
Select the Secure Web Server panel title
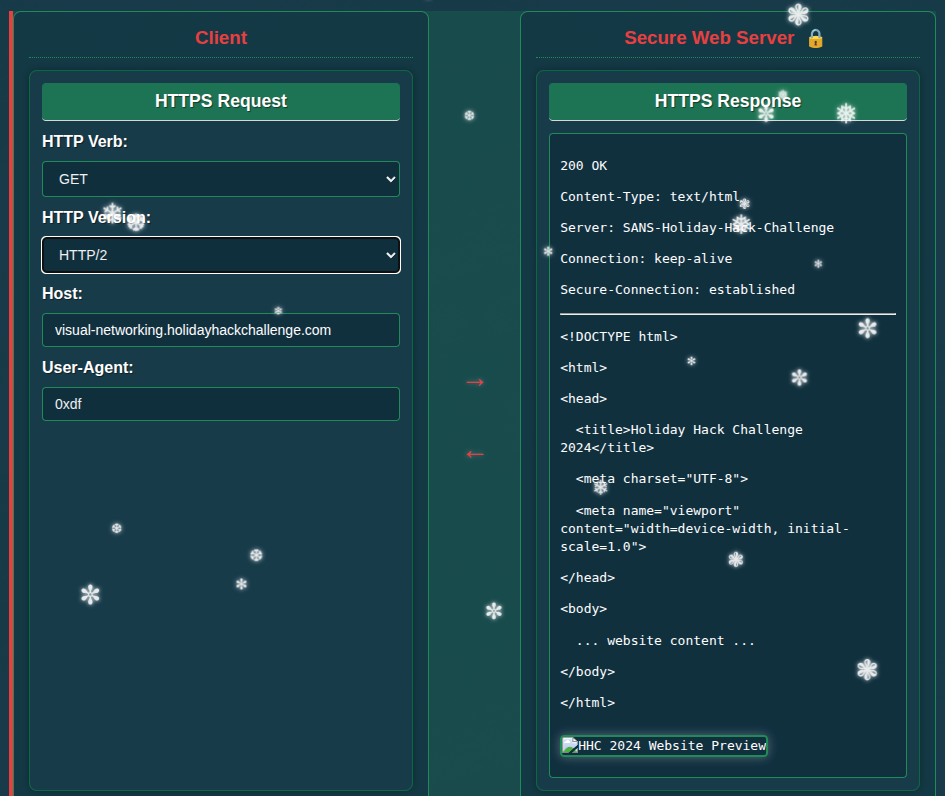[x=709, y=38]
